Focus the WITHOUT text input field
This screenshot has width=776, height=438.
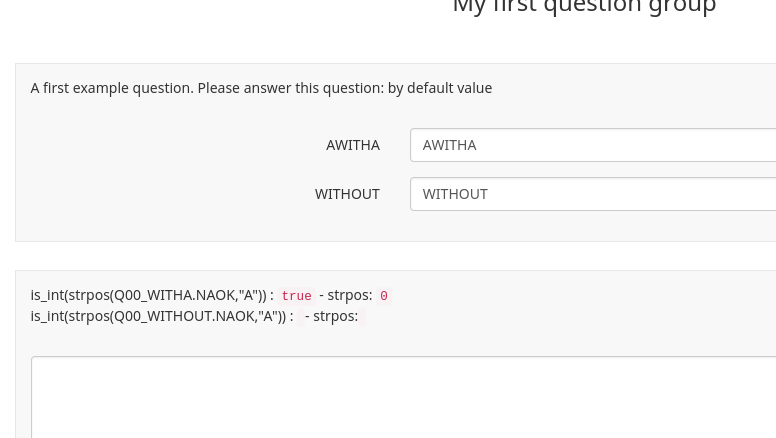[x=592, y=194]
